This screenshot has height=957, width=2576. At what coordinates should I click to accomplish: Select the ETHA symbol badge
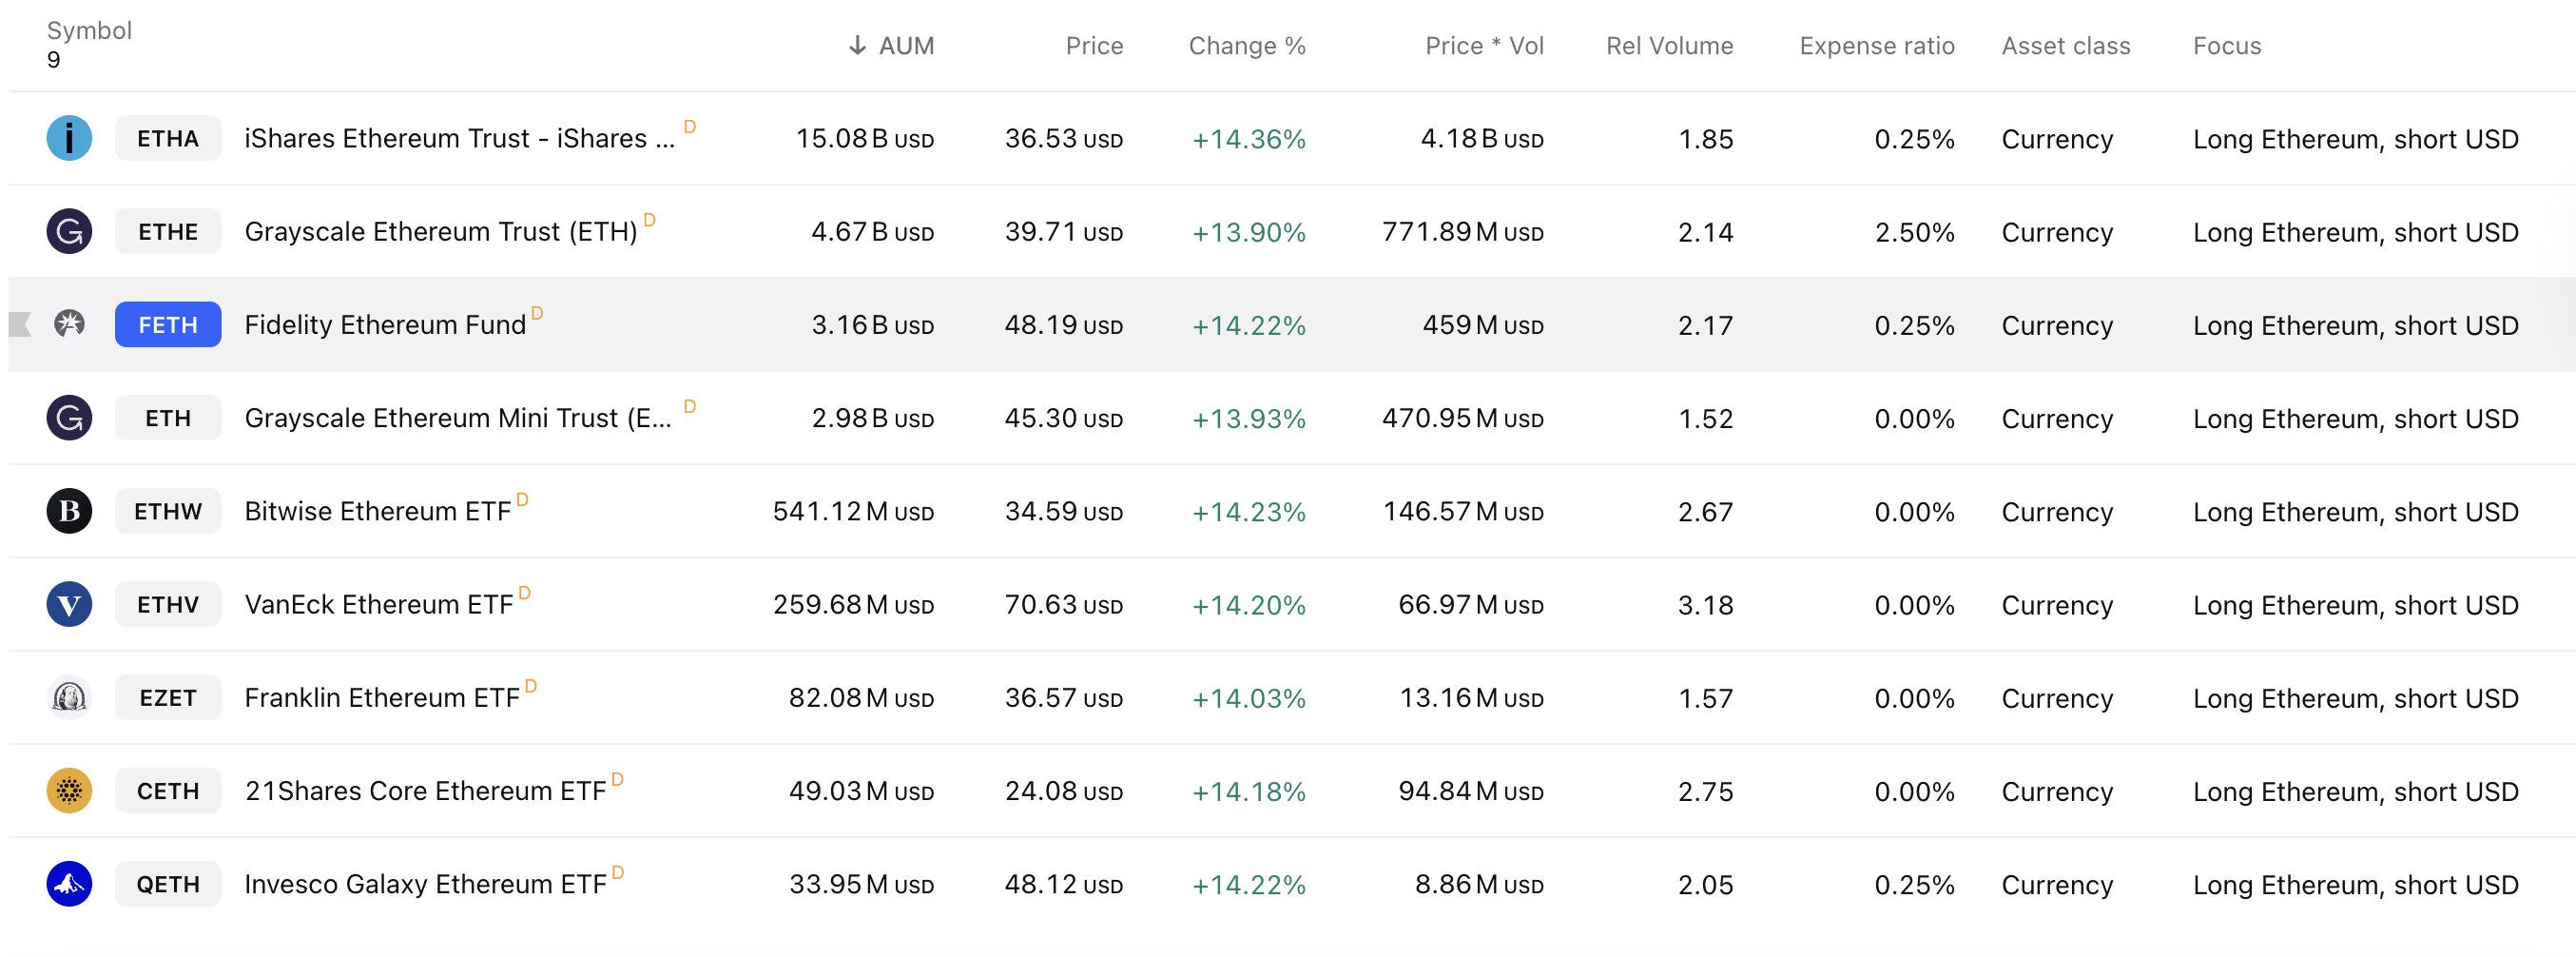point(167,138)
